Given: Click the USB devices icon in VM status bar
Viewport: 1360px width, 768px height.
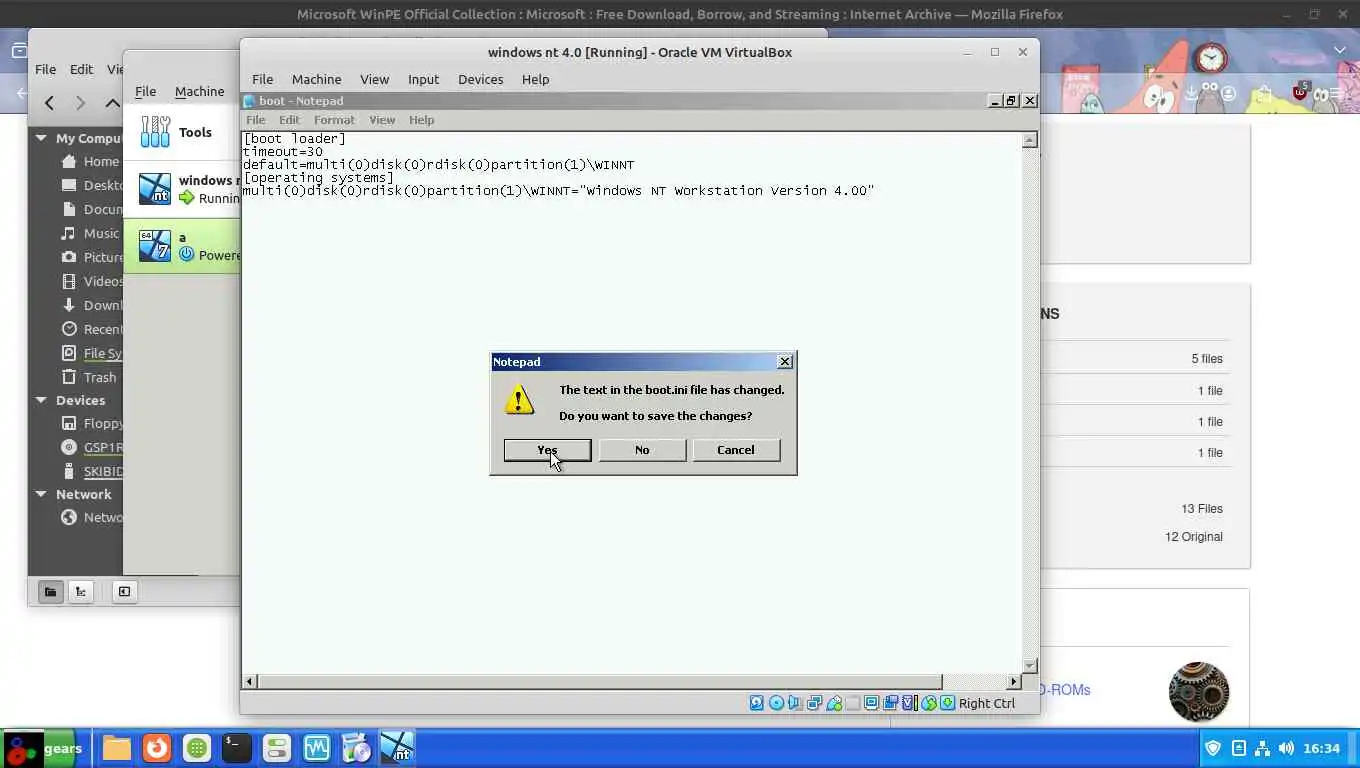Looking at the screenshot, I should 834,703.
